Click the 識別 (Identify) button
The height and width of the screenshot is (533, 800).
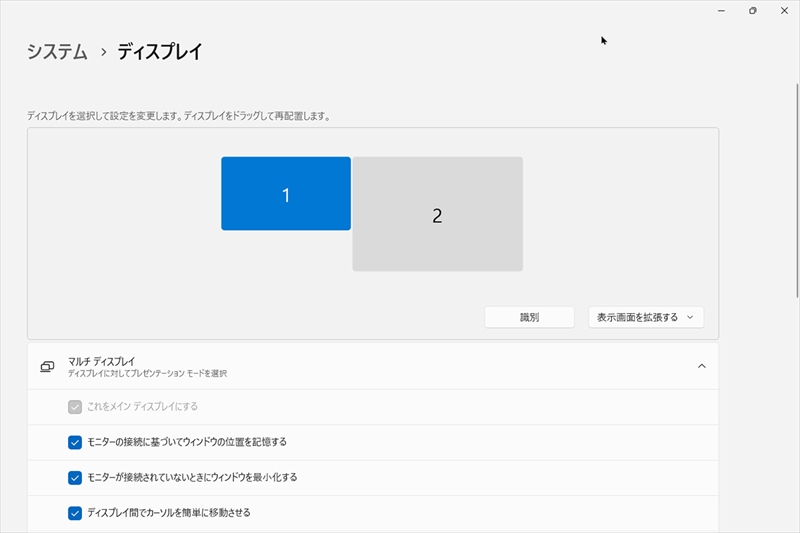(529, 317)
